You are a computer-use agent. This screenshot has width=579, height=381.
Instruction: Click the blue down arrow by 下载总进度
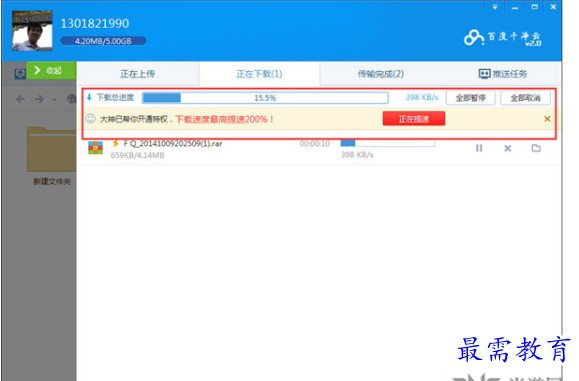point(89,97)
